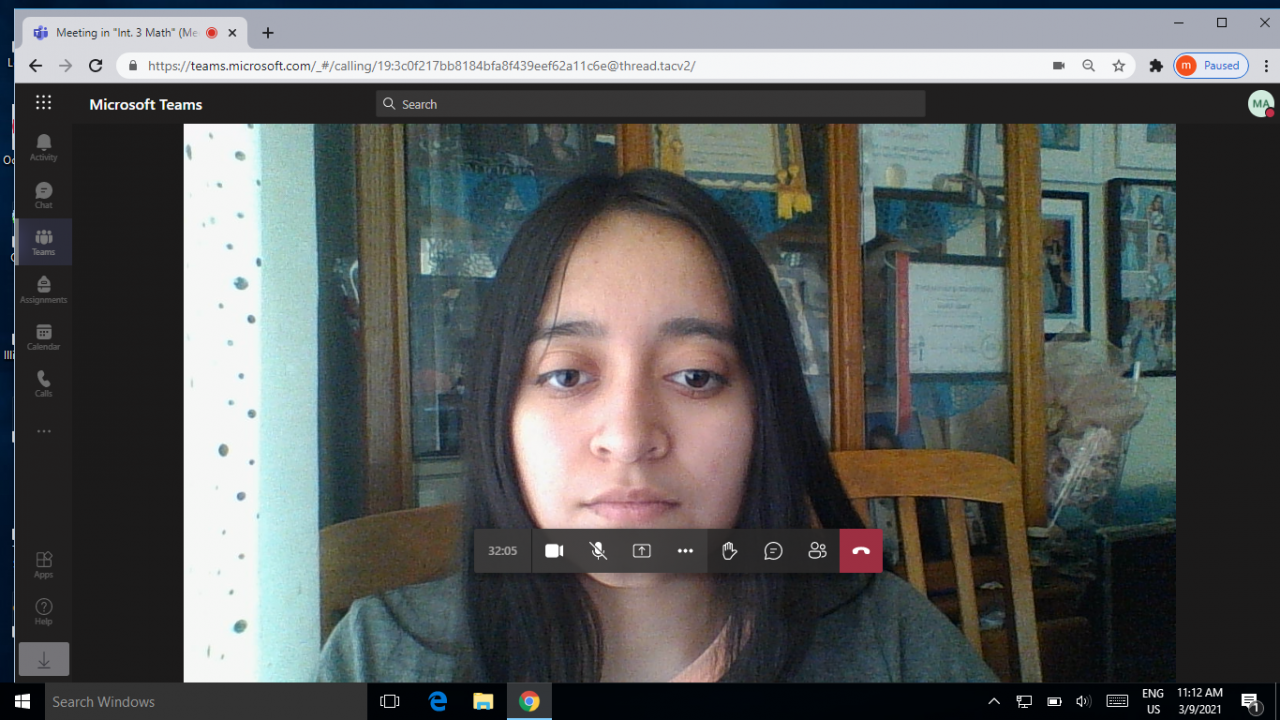Open the share screen tray
Screen dimensions: 1280x720
pyautogui.click(x=642, y=551)
